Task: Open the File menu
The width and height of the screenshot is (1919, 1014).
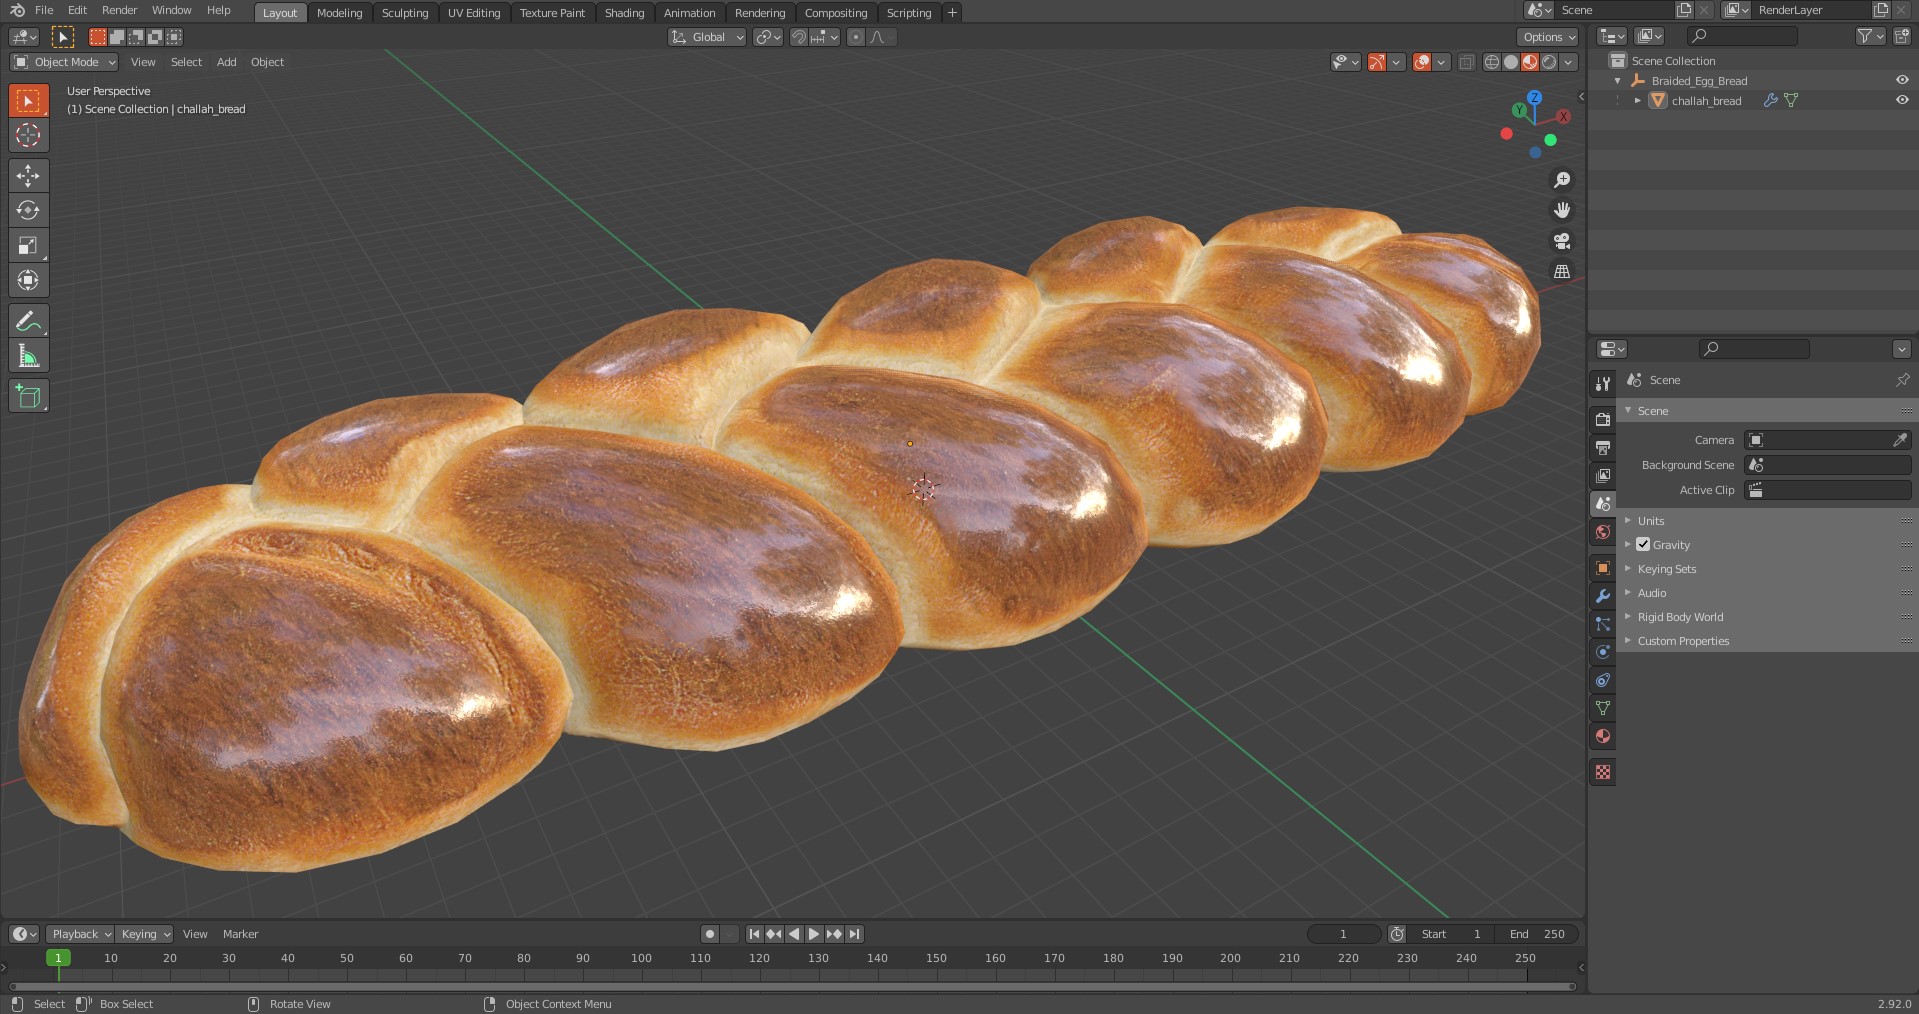Action: 44,10
